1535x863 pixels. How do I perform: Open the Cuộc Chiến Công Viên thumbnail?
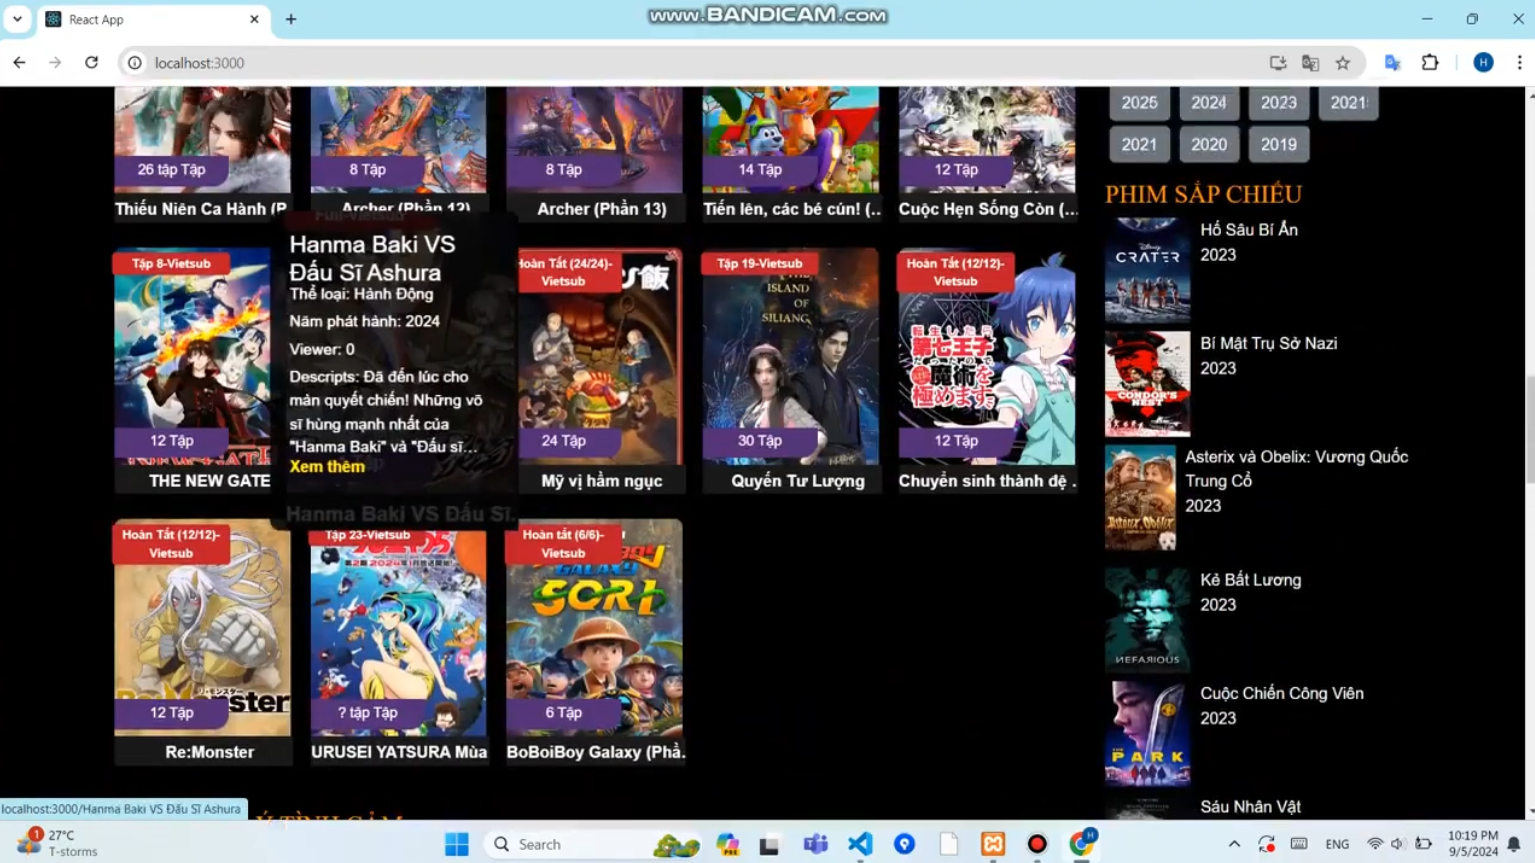(x=1147, y=733)
